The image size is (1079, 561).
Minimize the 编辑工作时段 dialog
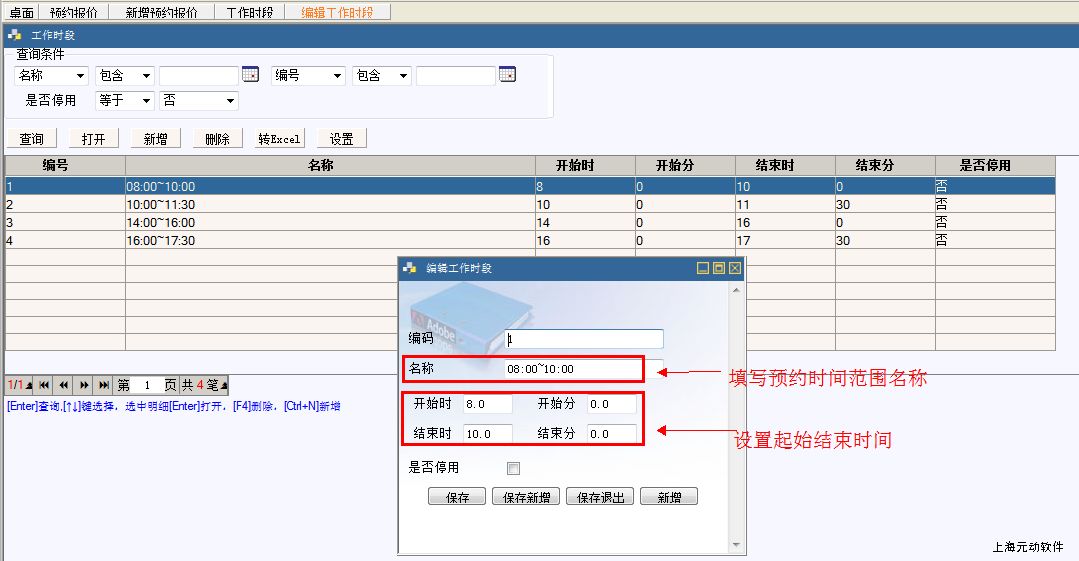703,268
